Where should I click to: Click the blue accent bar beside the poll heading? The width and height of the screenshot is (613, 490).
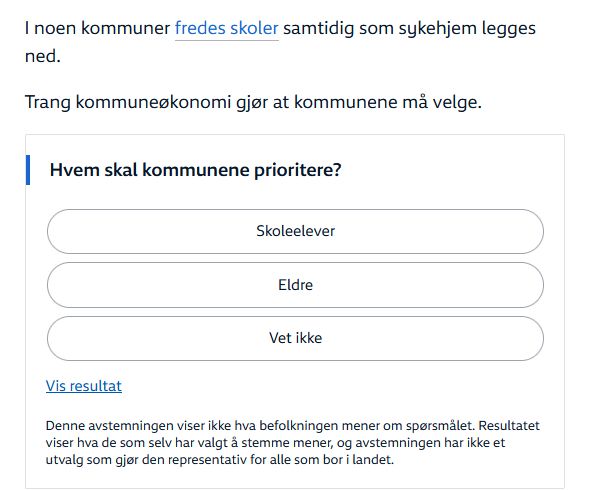point(30,170)
